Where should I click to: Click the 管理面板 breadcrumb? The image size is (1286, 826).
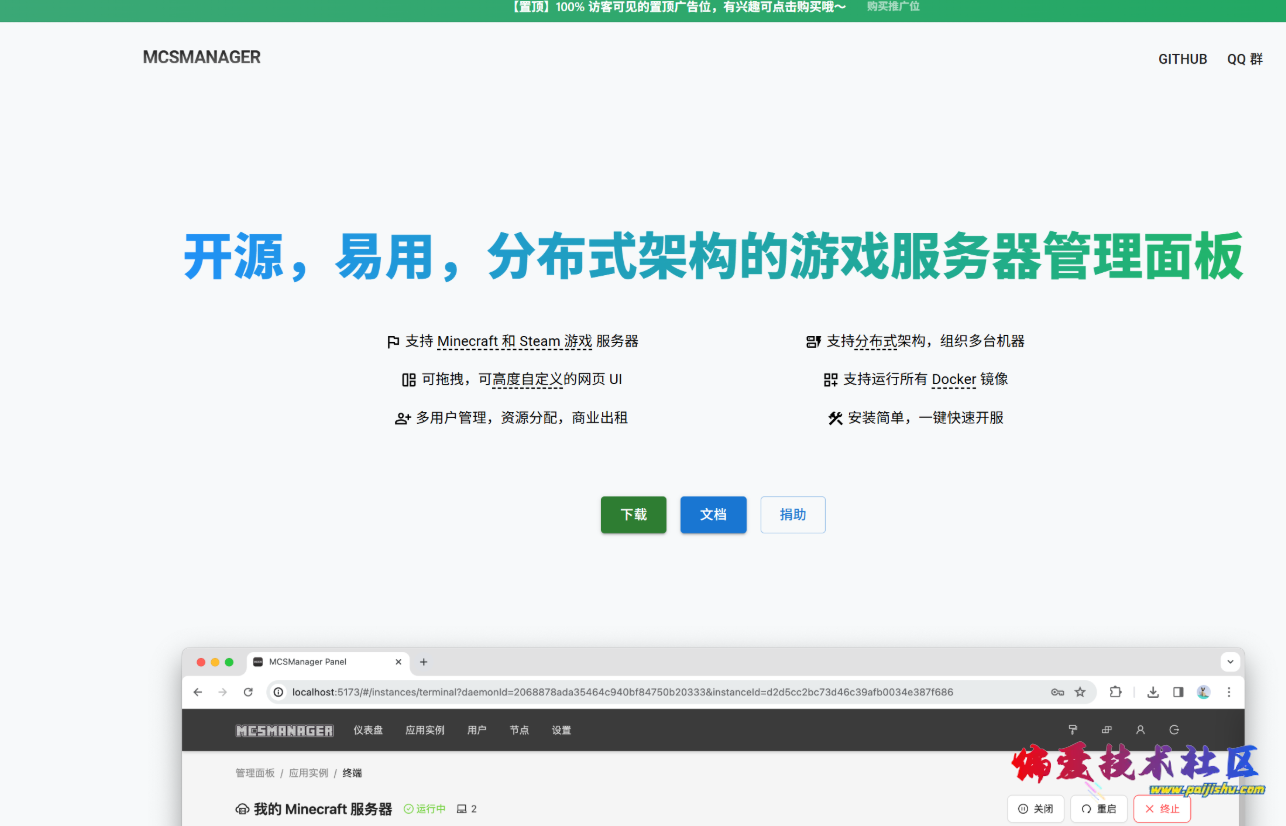pyautogui.click(x=255, y=773)
